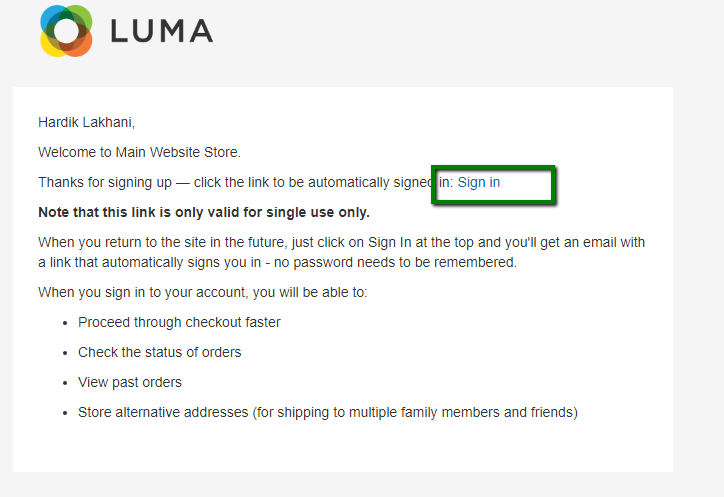This screenshot has width=724, height=497.
Task: Click the bullet before View past orders
Action: pyautogui.click(x=65, y=383)
